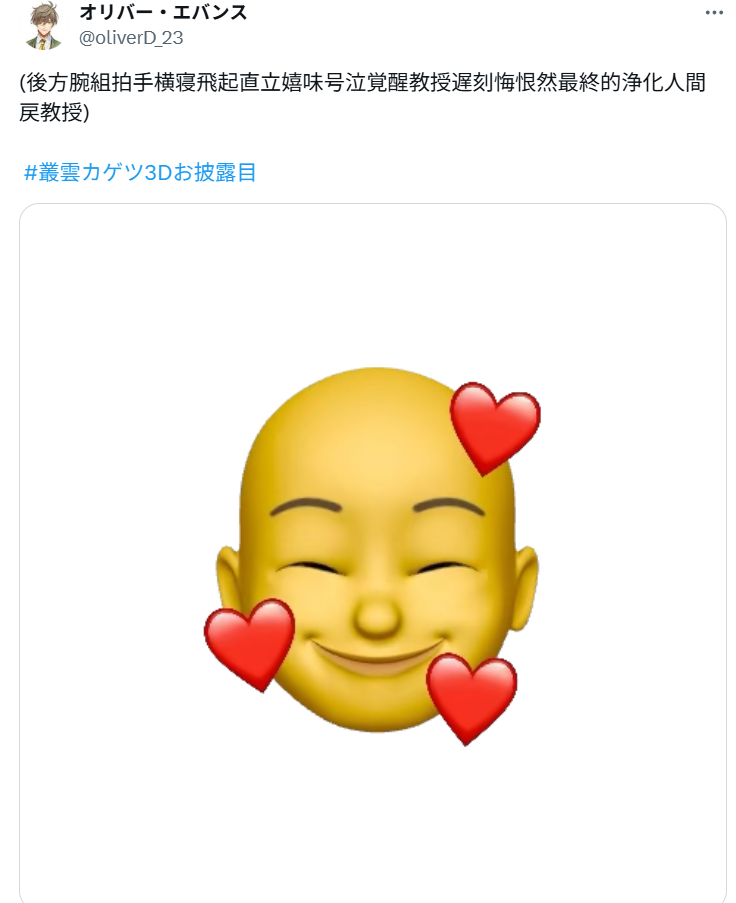The width and height of the screenshot is (736, 903).
Task: Click the memoji ear without a heart beside it
Action: (x=523, y=586)
